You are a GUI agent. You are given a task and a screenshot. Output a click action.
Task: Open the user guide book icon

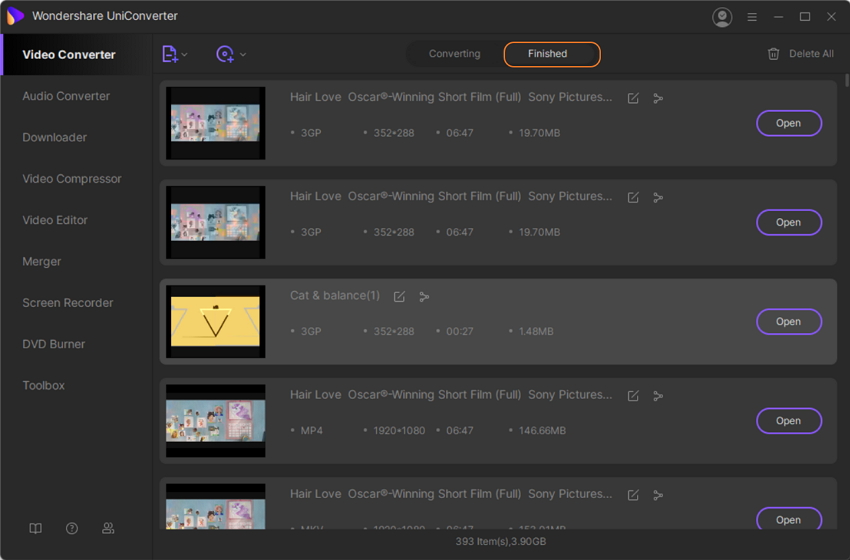[35, 528]
